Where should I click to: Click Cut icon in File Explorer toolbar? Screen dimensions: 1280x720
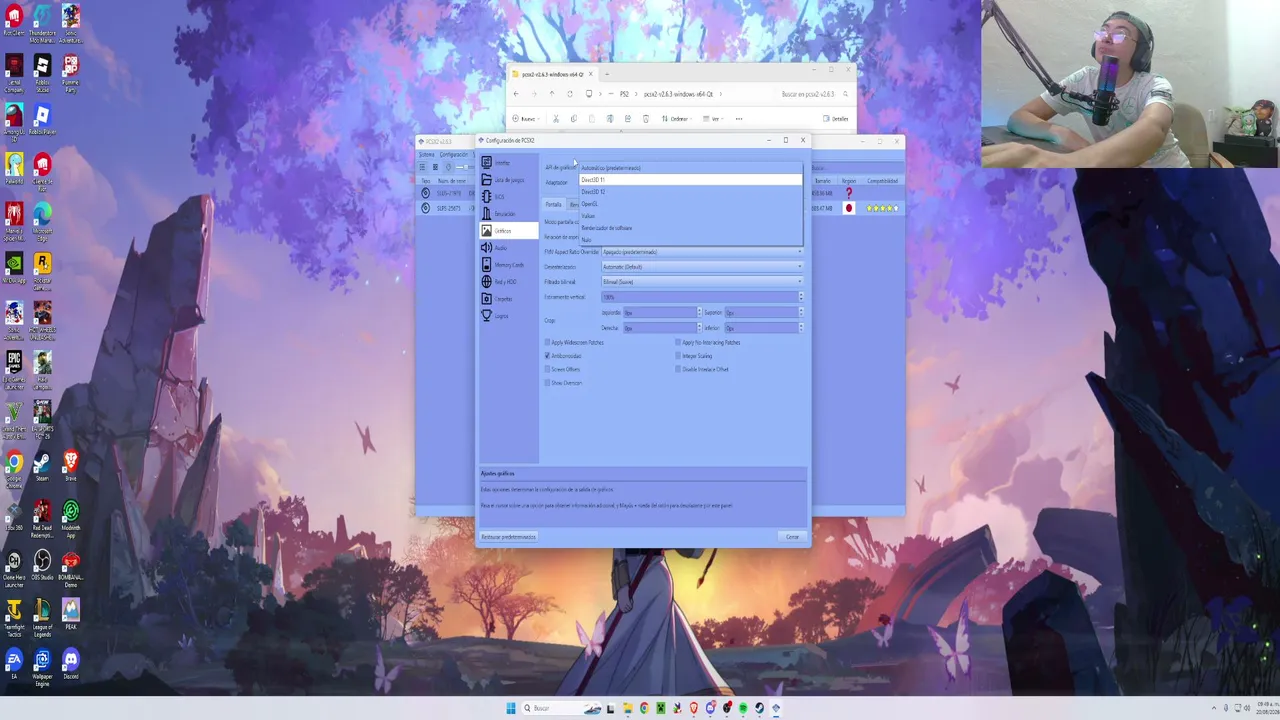pos(556,119)
